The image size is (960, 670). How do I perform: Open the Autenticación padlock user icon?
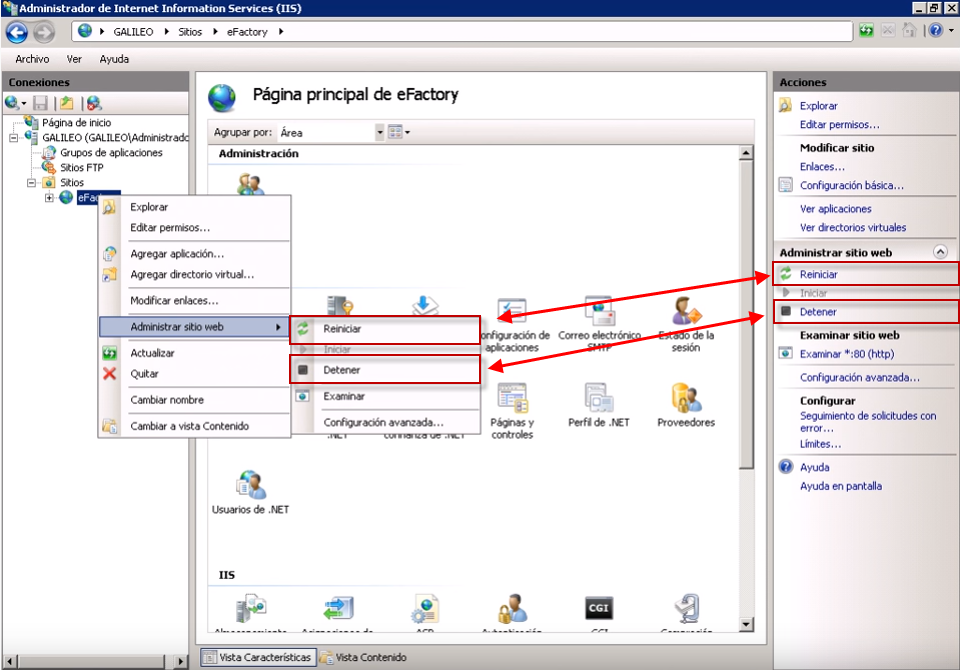coord(512,608)
